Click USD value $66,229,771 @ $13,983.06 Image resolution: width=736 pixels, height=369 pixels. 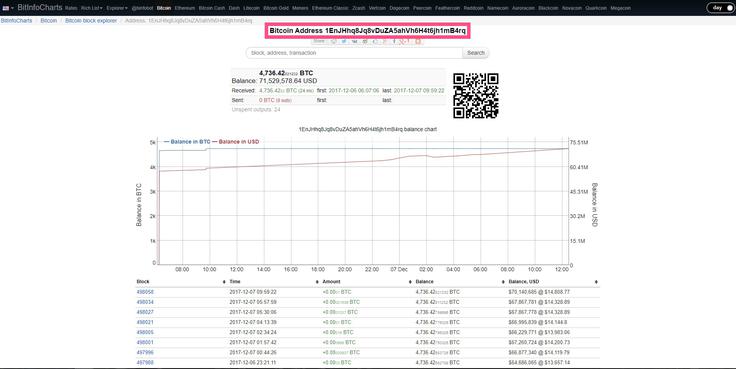click(539, 332)
